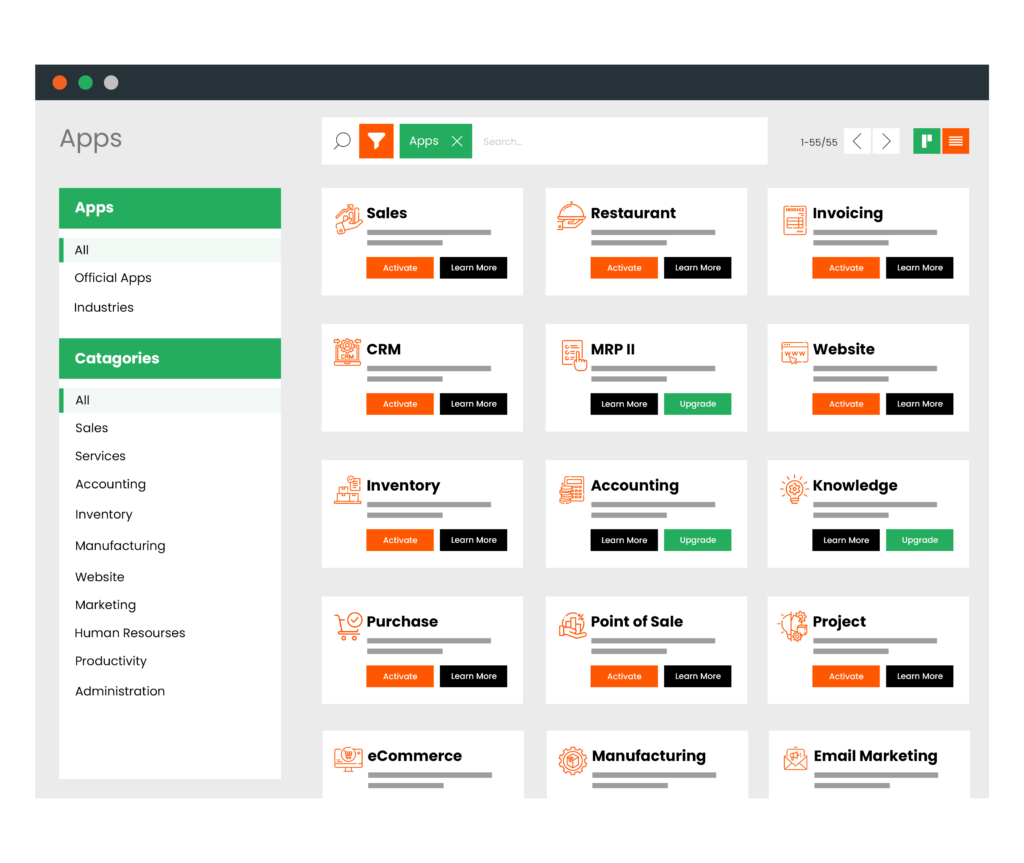Click the Purchase shopping cart icon
The width and height of the screenshot is (1024, 863).
pos(348,625)
